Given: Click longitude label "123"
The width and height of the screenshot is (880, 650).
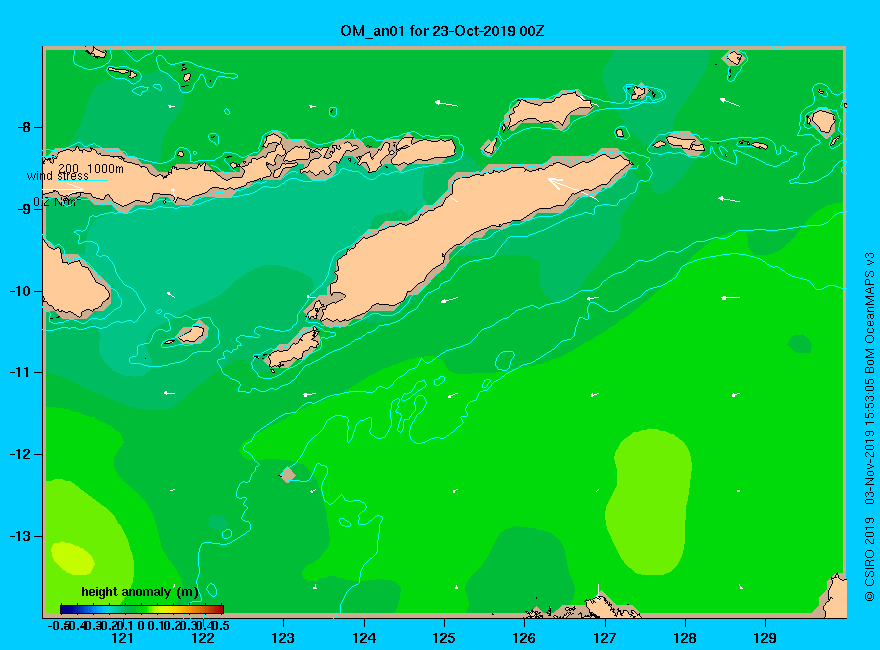Looking at the screenshot, I should [x=283, y=638].
